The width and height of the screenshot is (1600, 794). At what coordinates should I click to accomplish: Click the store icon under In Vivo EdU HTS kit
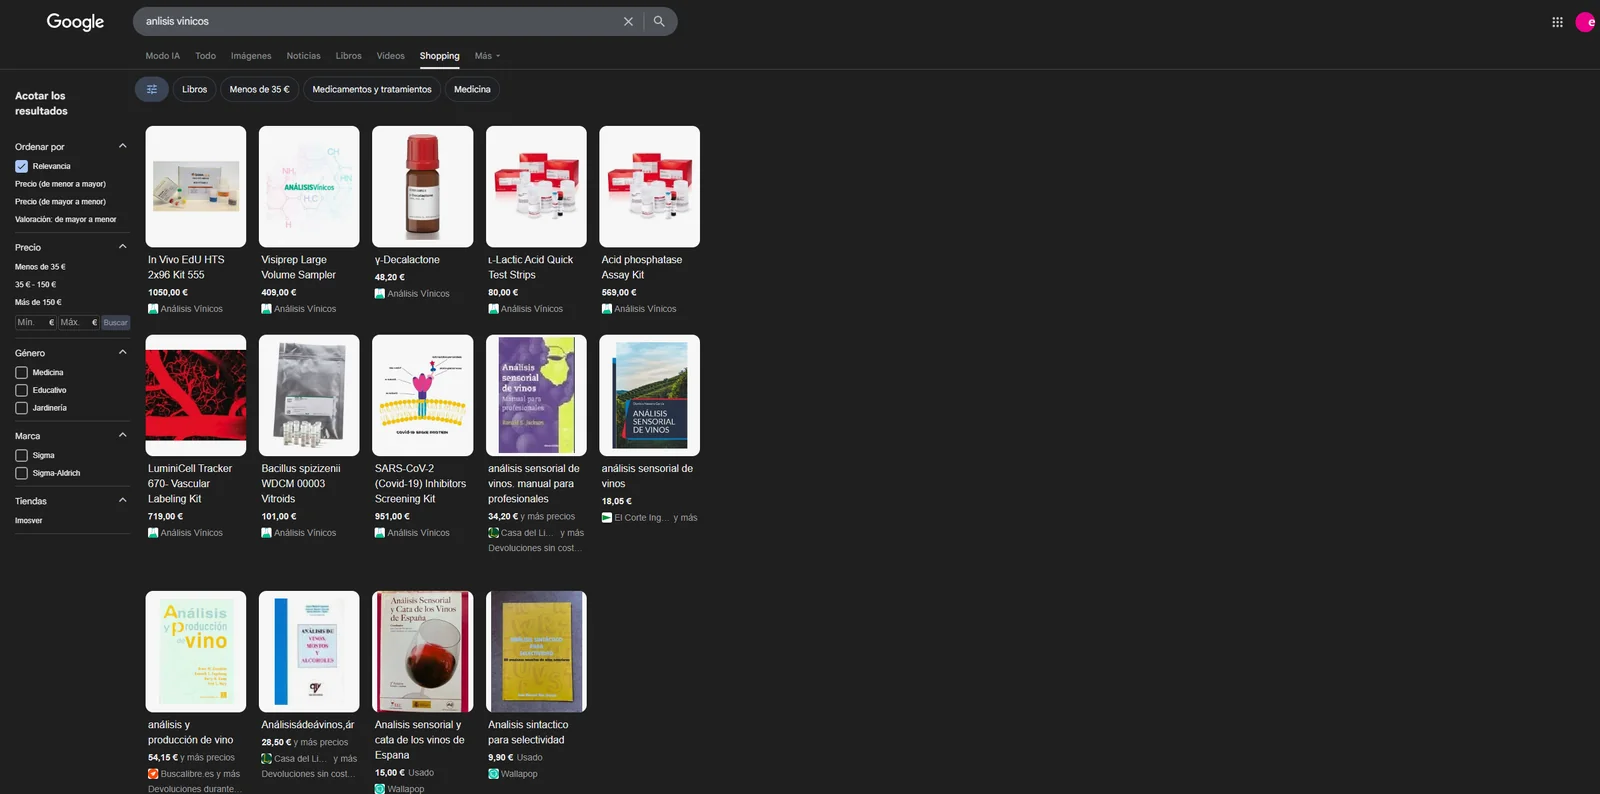coord(153,309)
